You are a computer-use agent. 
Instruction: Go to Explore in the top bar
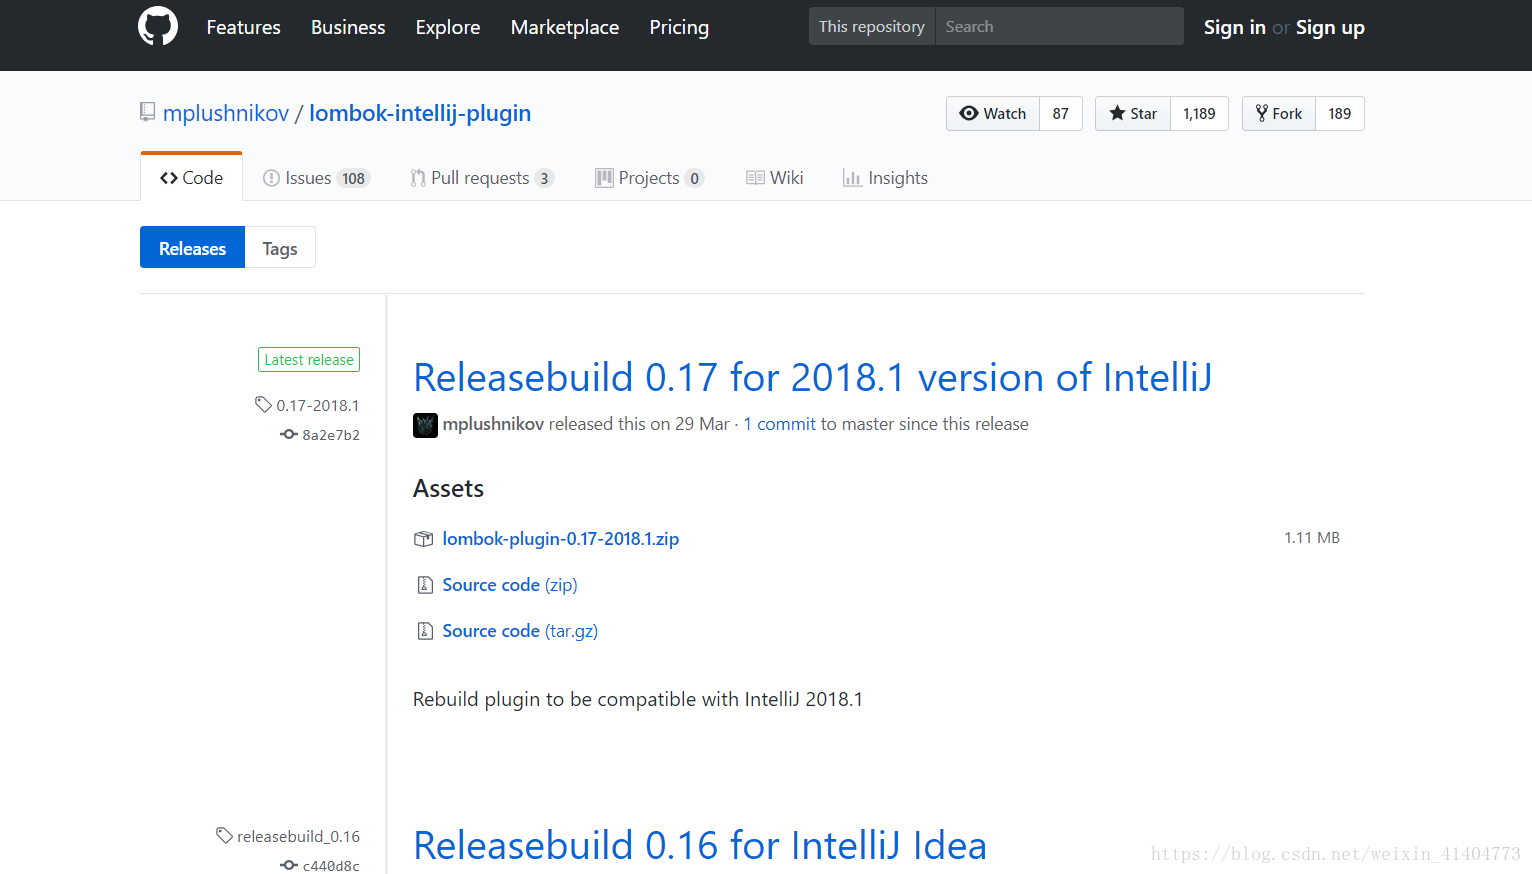point(448,27)
